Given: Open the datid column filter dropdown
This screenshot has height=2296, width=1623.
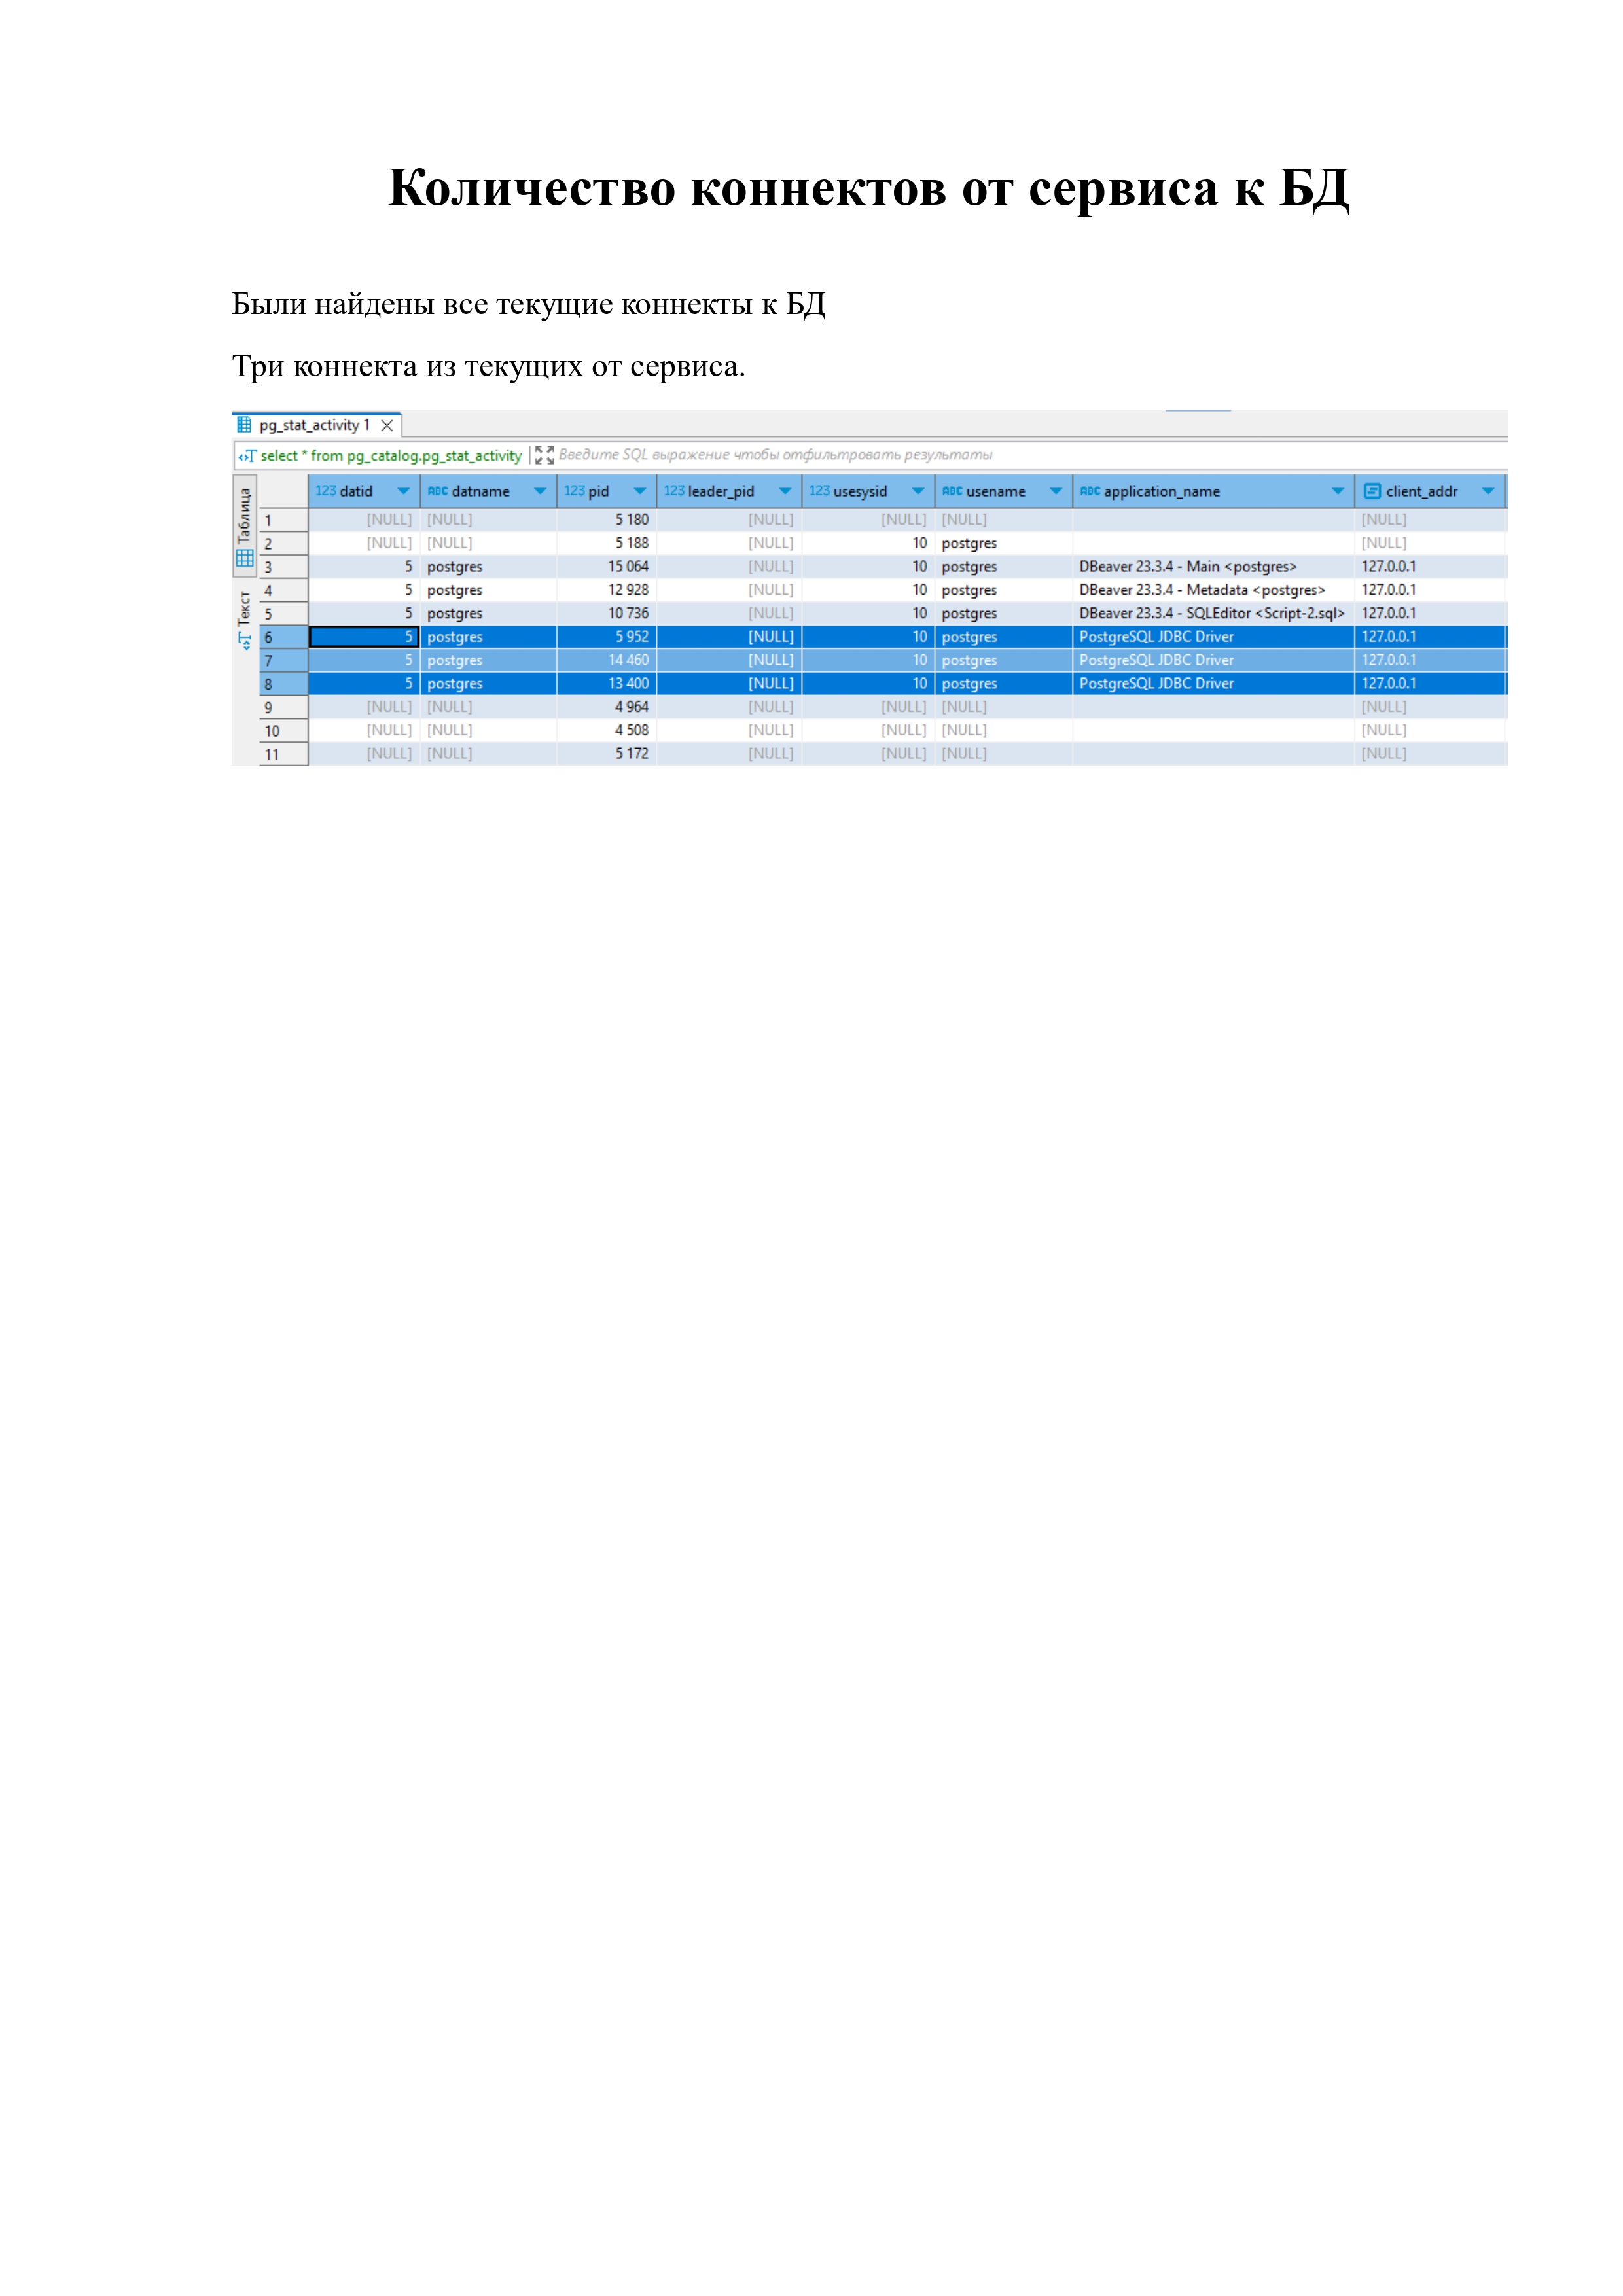Looking at the screenshot, I should (403, 491).
